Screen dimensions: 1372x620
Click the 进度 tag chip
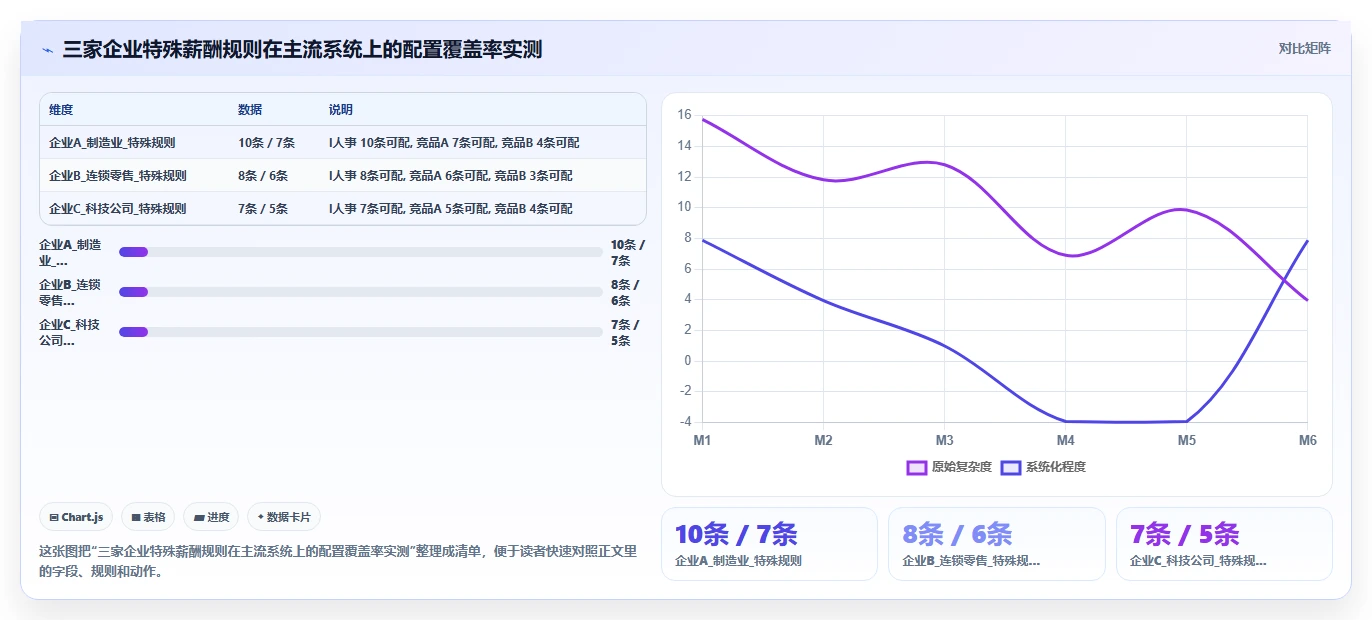211,517
